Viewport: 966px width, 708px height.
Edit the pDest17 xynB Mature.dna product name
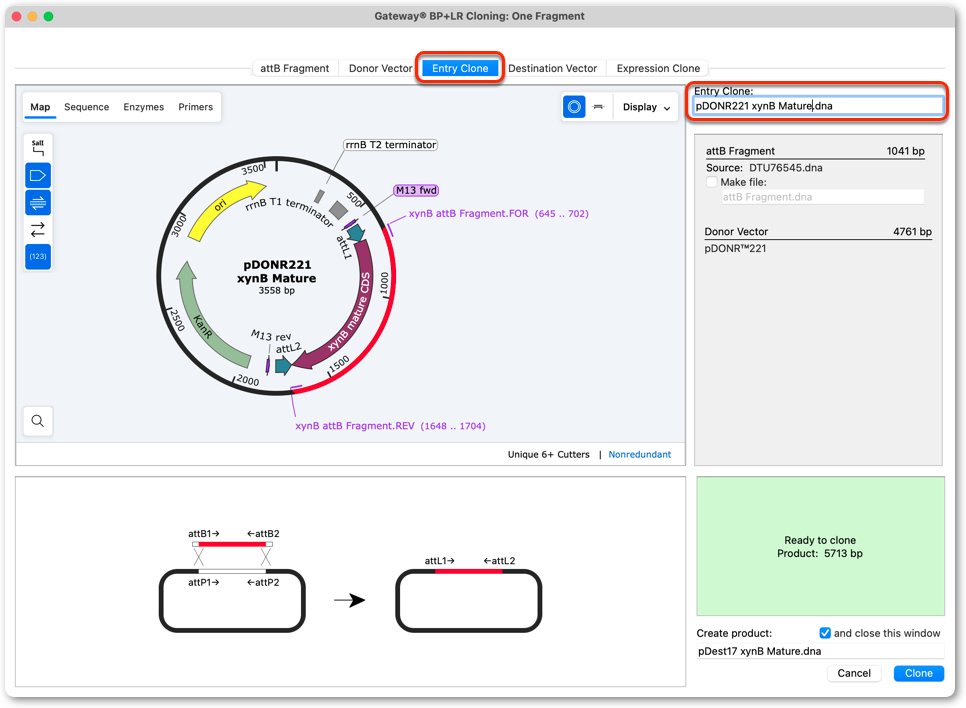pyautogui.click(x=820, y=651)
